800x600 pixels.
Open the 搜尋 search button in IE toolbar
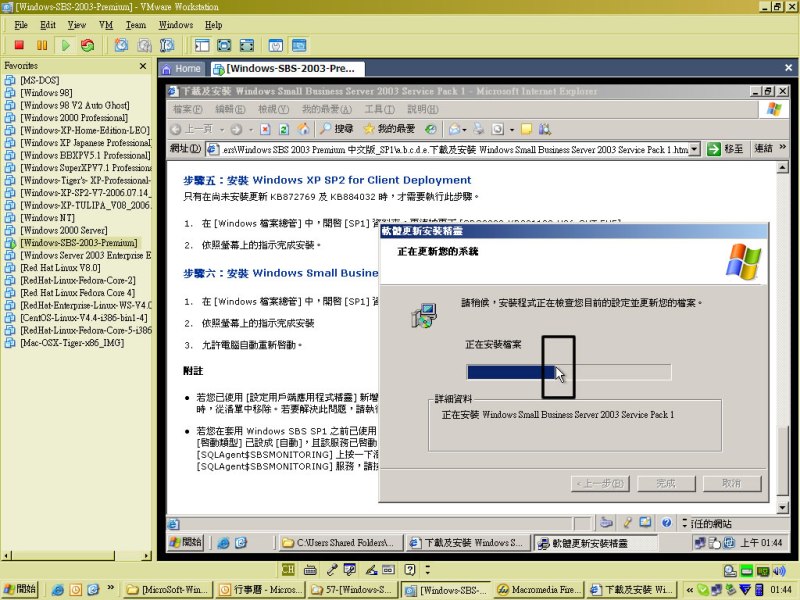pyautogui.click(x=337, y=130)
